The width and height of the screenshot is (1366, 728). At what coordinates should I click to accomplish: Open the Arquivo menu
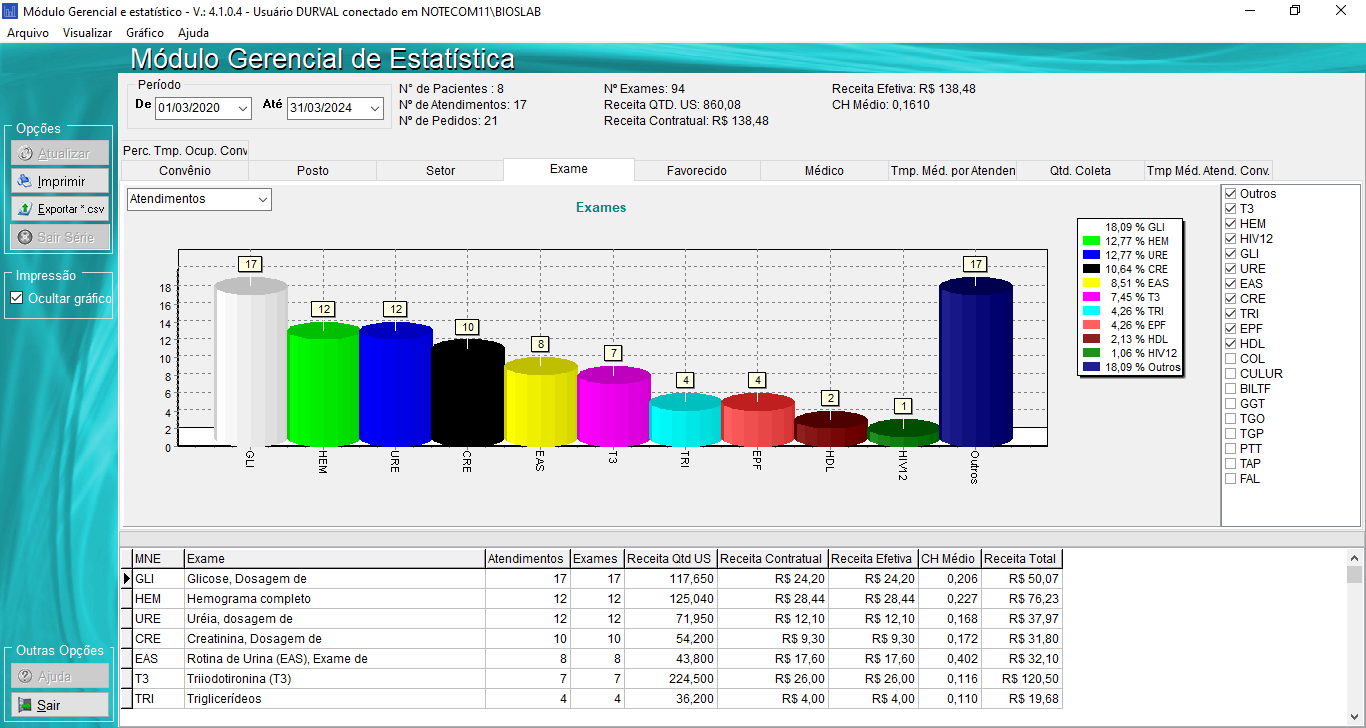(x=28, y=33)
